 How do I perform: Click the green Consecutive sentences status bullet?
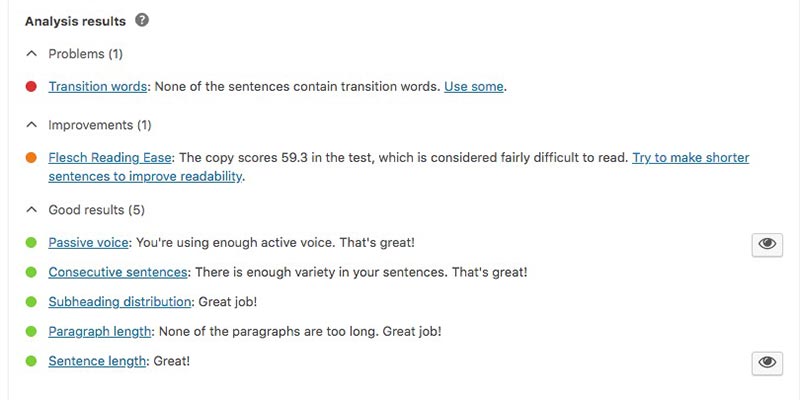[31, 272]
